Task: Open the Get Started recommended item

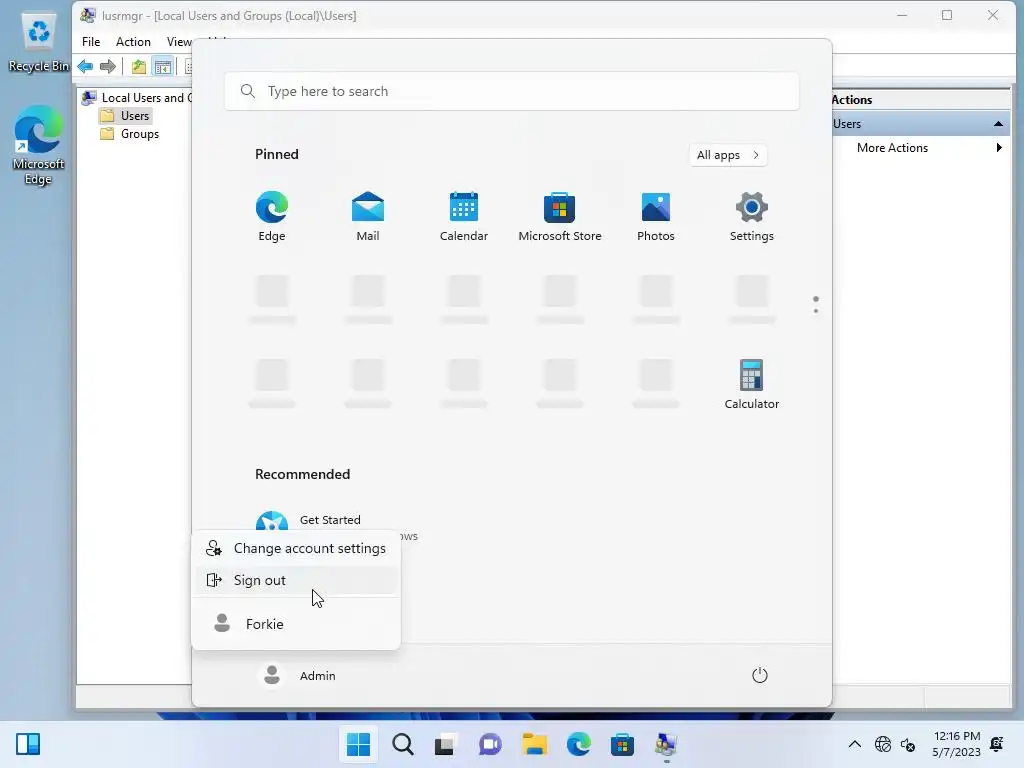Action: tap(330, 520)
